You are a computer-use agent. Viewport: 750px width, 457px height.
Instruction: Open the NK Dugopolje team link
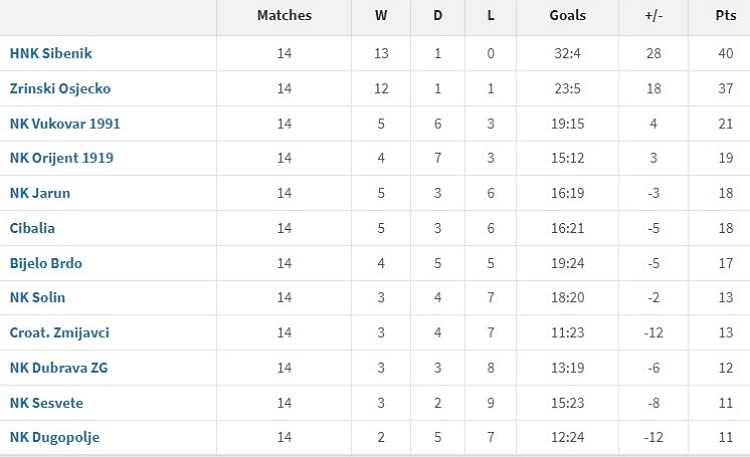point(55,437)
